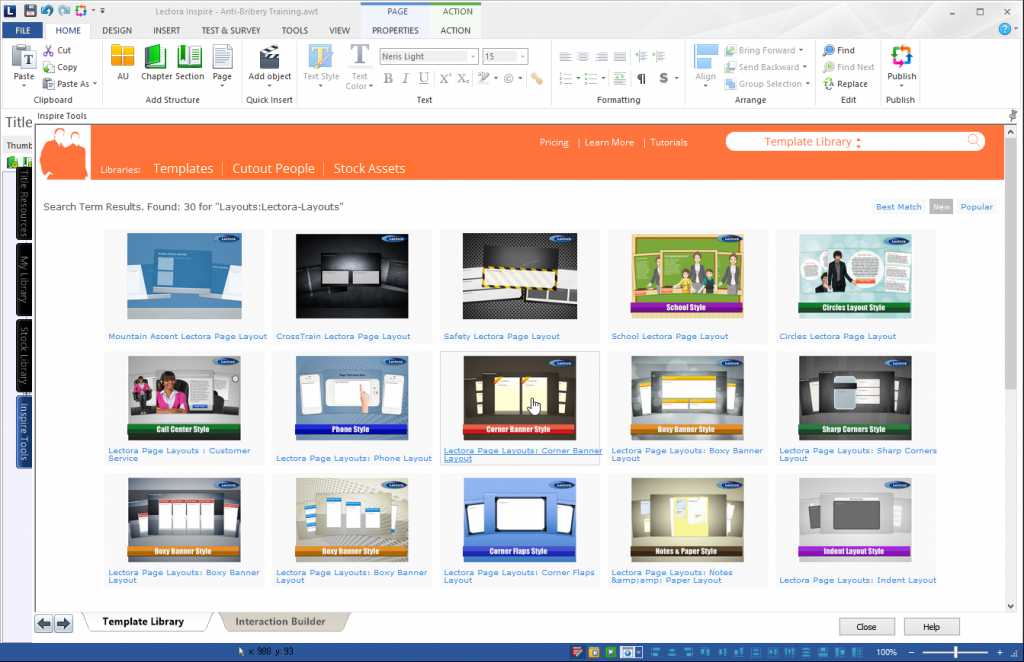Click the hyperlink chain icon in Text group
This screenshot has width=1024, height=662.
539,77
